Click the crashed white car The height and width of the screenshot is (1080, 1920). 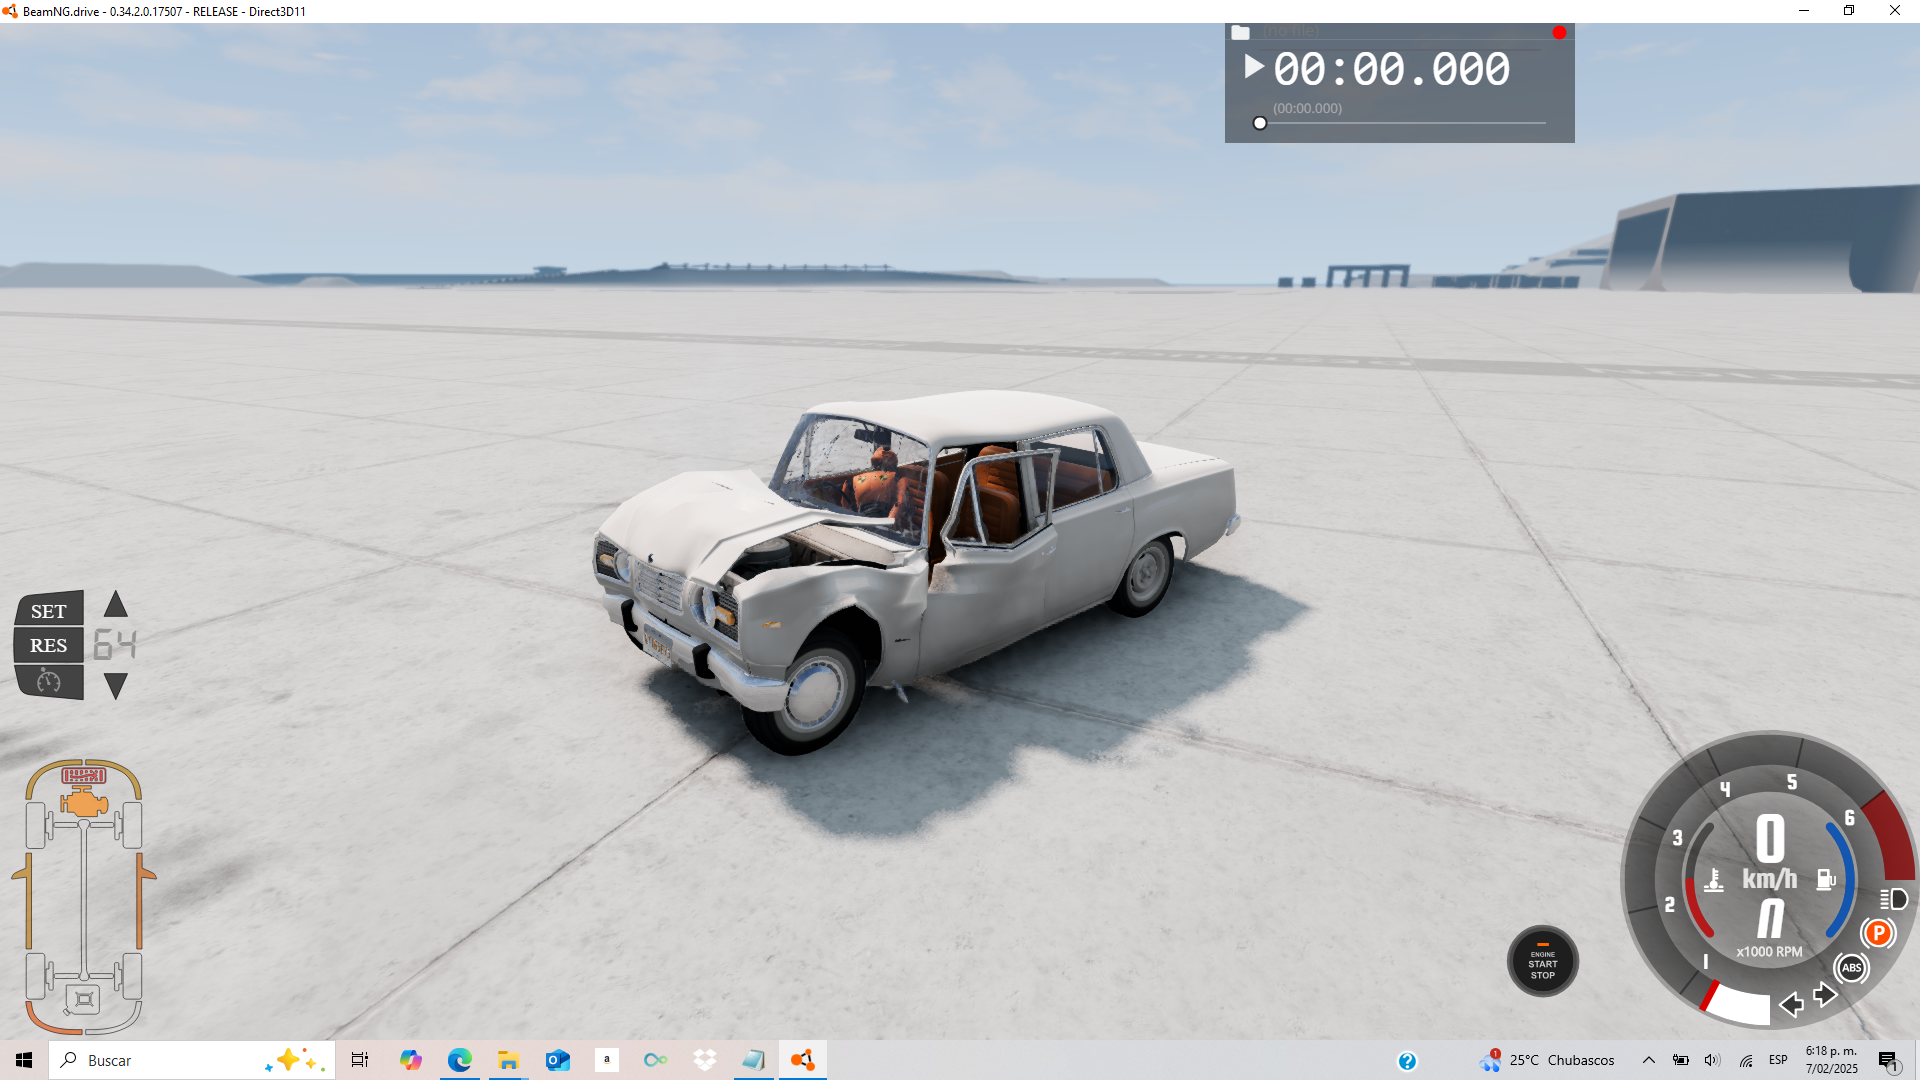(915, 570)
